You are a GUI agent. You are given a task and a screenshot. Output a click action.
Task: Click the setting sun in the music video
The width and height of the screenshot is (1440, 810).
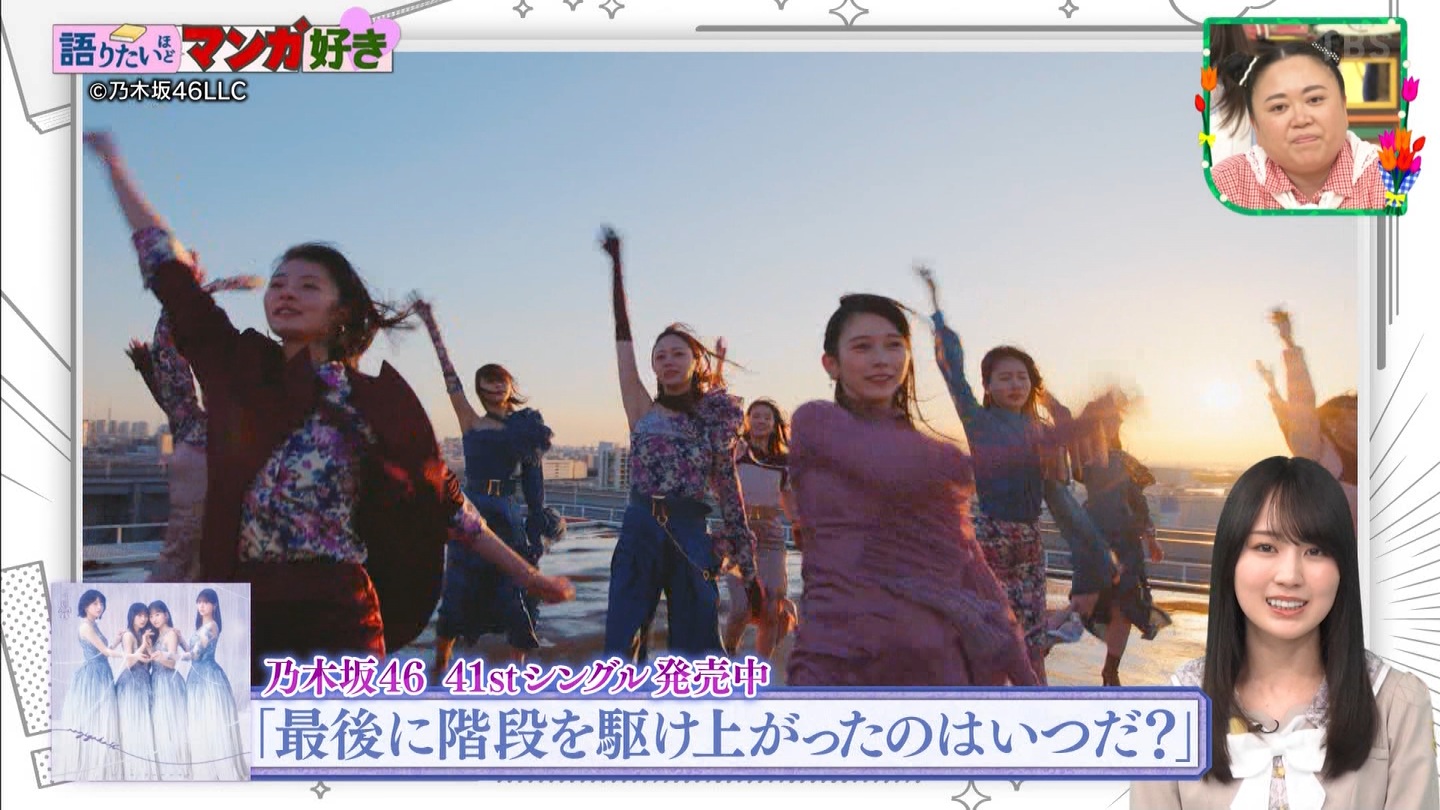1222,395
